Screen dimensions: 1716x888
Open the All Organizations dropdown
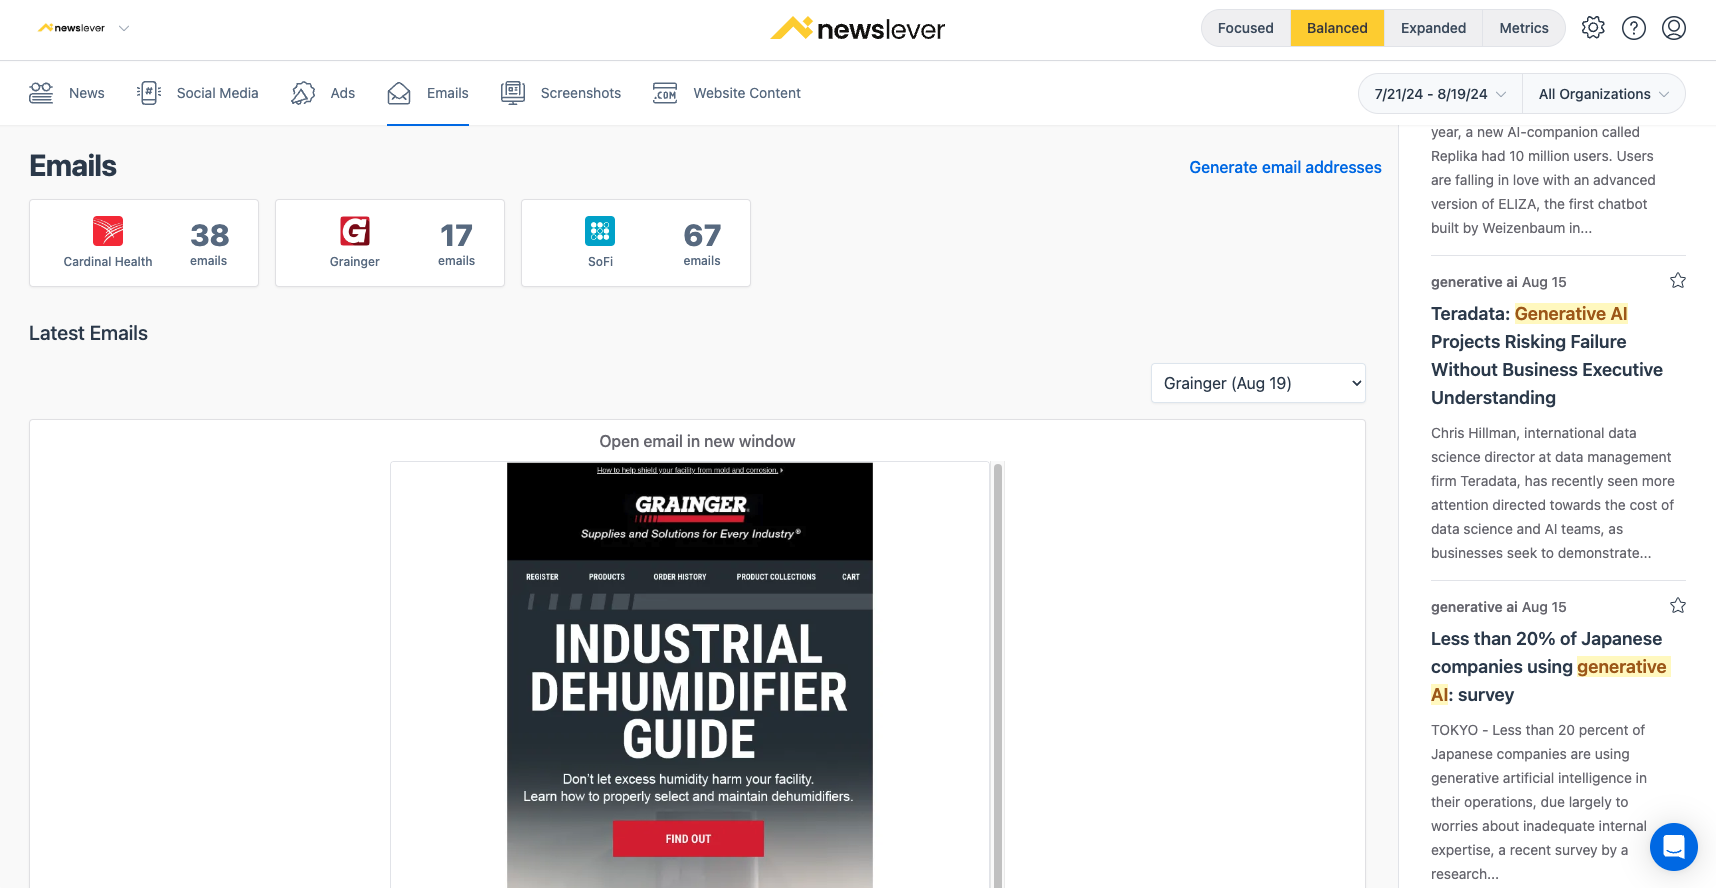pyautogui.click(x=1604, y=94)
